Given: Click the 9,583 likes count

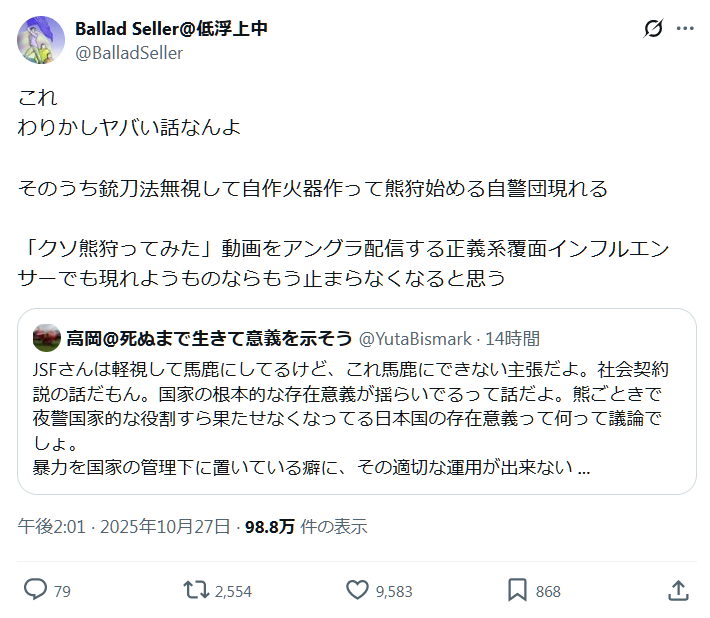Looking at the screenshot, I should 394,591.
